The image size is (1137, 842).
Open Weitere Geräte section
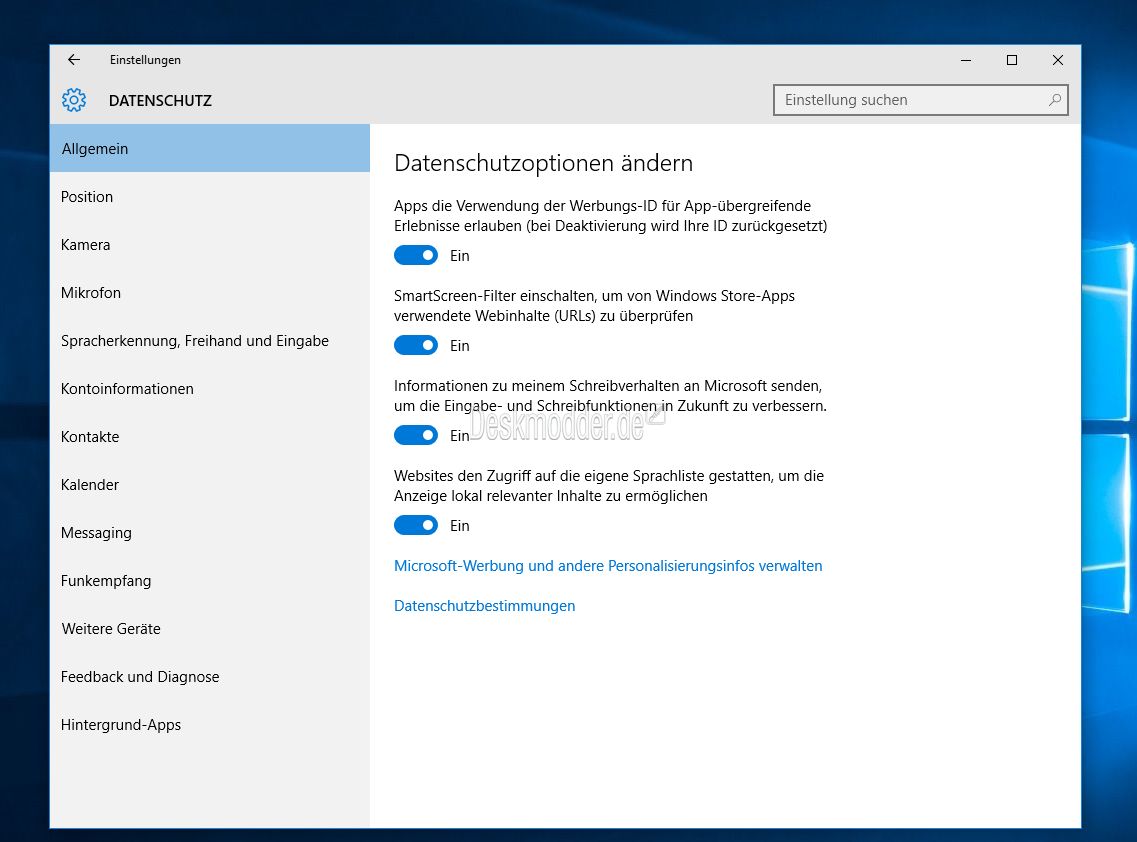pos(210,628)
